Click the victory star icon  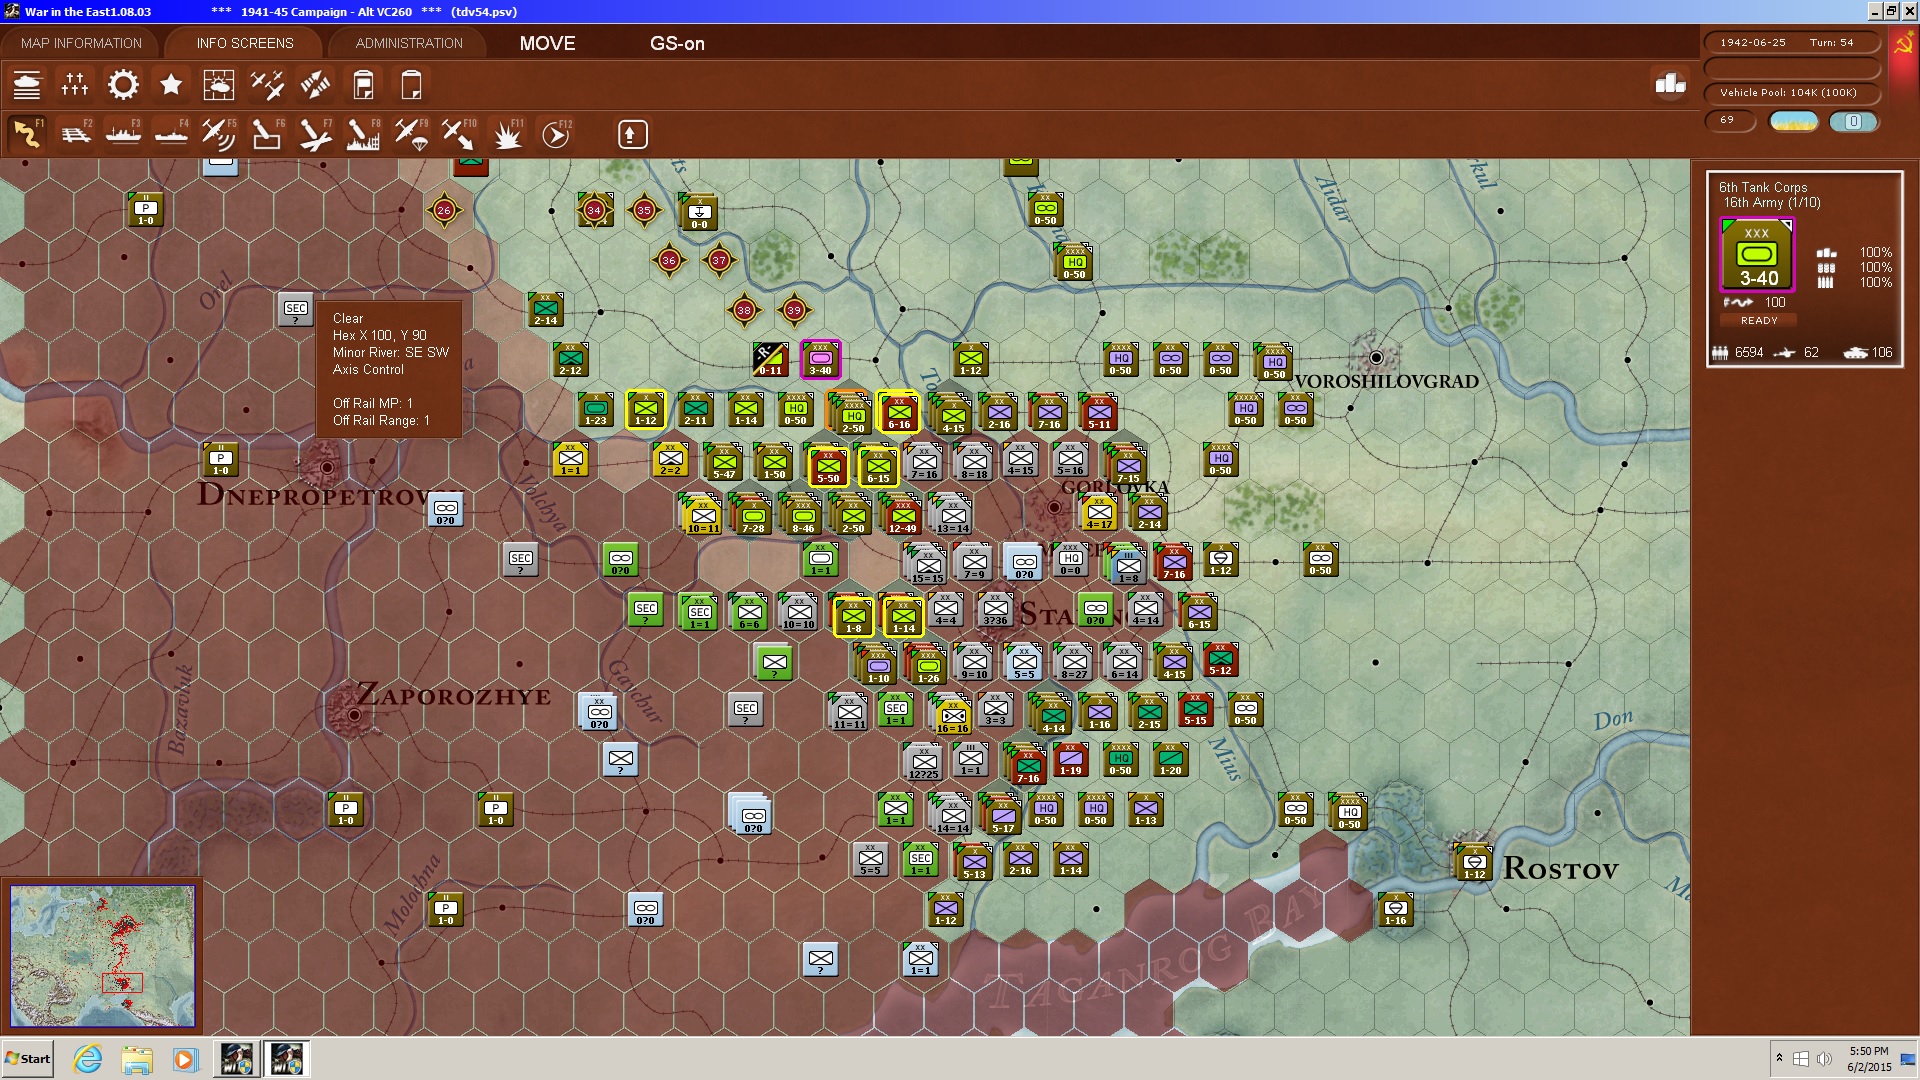coord(171,85)
